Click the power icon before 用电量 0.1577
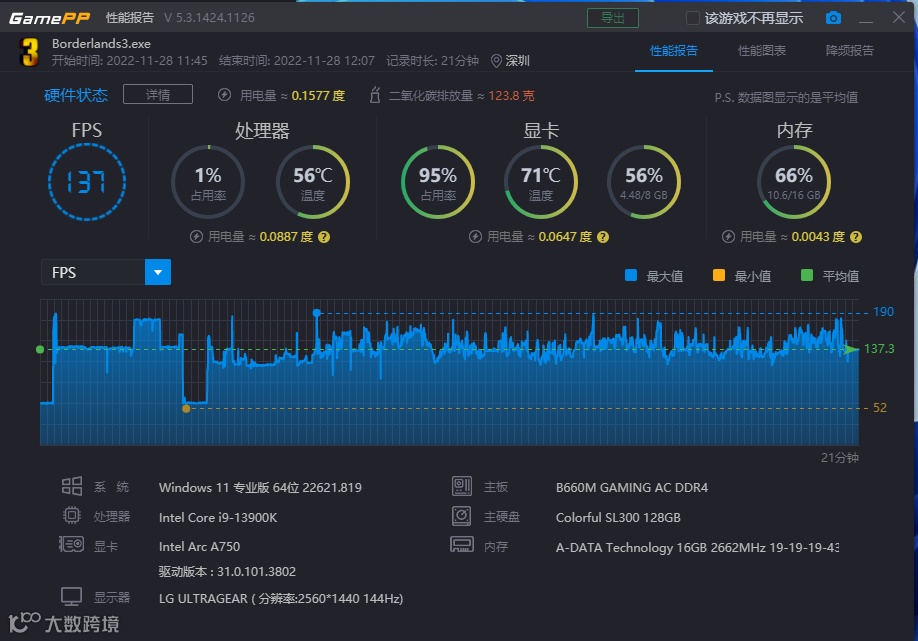 point(224,95)
